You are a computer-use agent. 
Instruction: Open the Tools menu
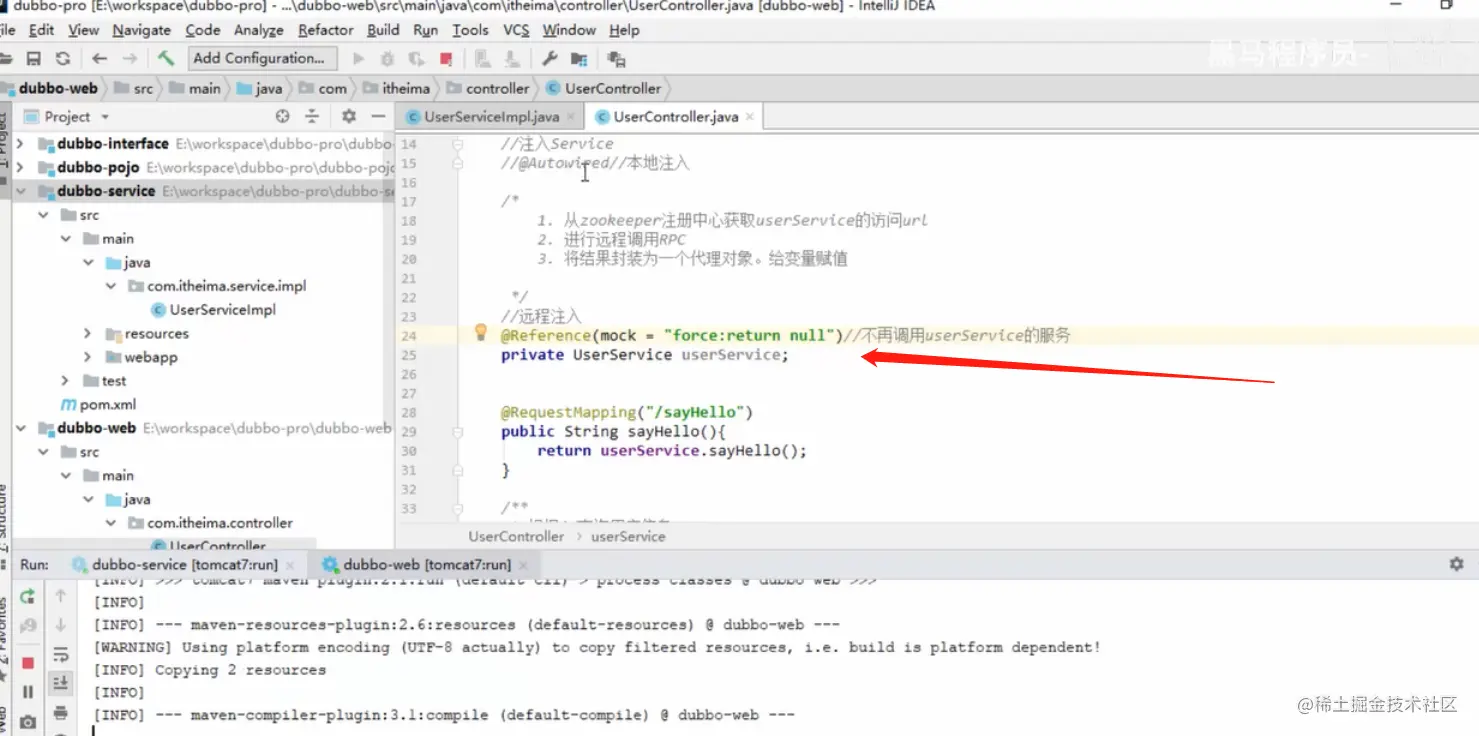coord(470,30)
